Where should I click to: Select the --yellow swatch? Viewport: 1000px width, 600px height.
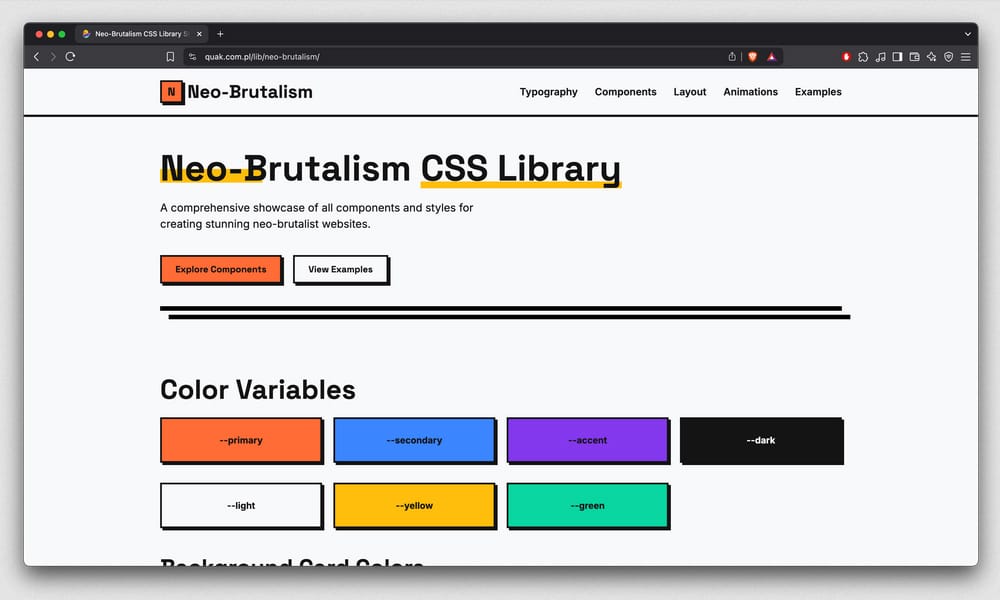tap(414, 506)
